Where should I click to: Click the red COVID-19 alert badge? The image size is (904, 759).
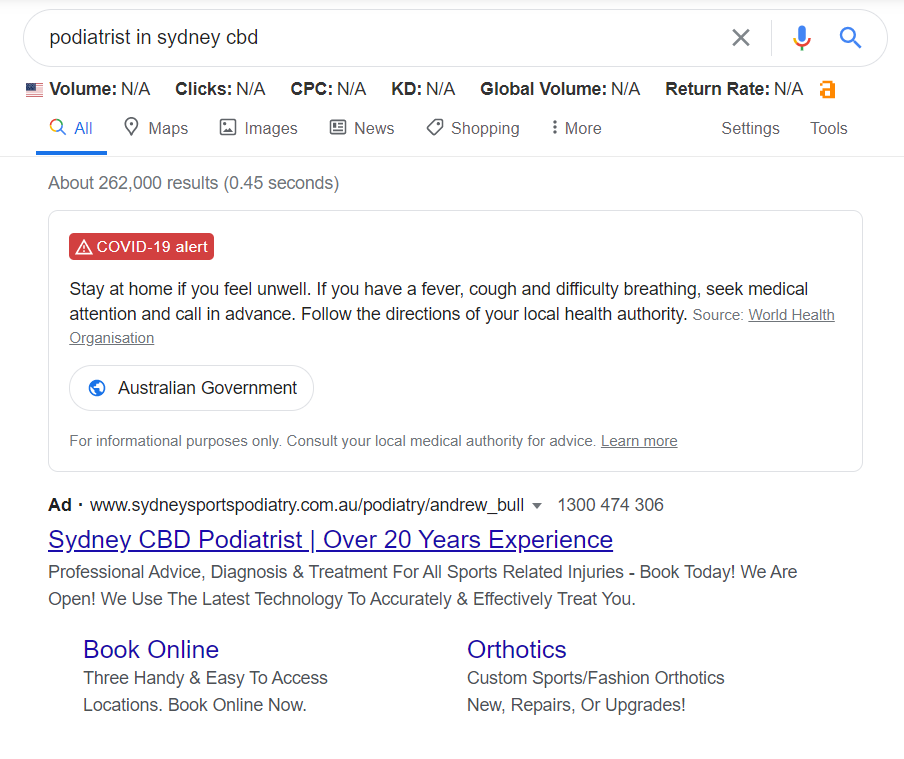(x=141, y=247)
